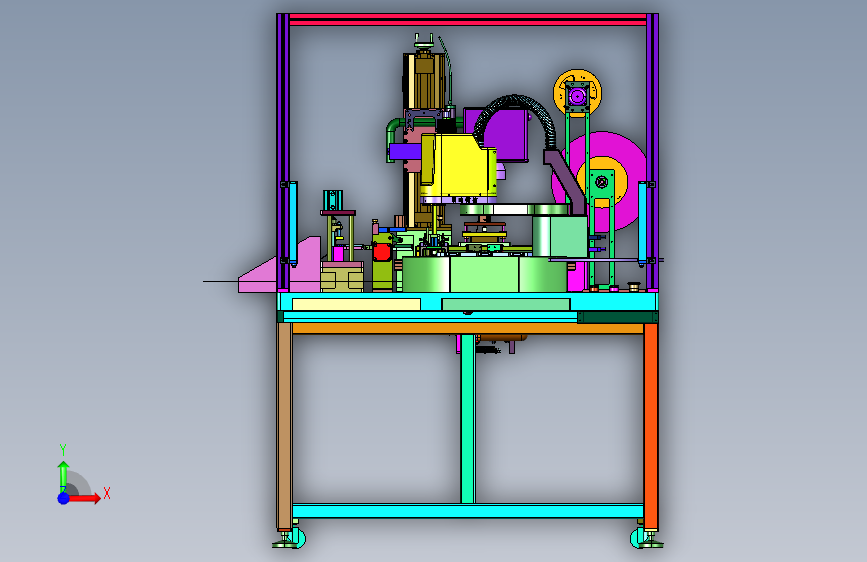Select the yellow housing on the machine head
The width and height of the screenshot is (867, 562).
click(x=458, y=168)
